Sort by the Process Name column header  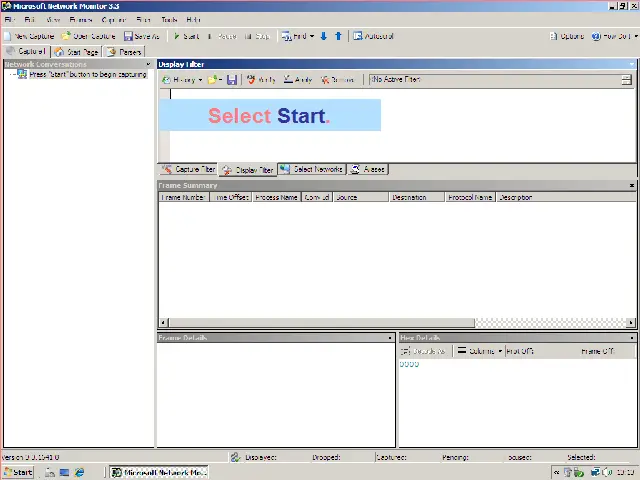click(276, 197)
